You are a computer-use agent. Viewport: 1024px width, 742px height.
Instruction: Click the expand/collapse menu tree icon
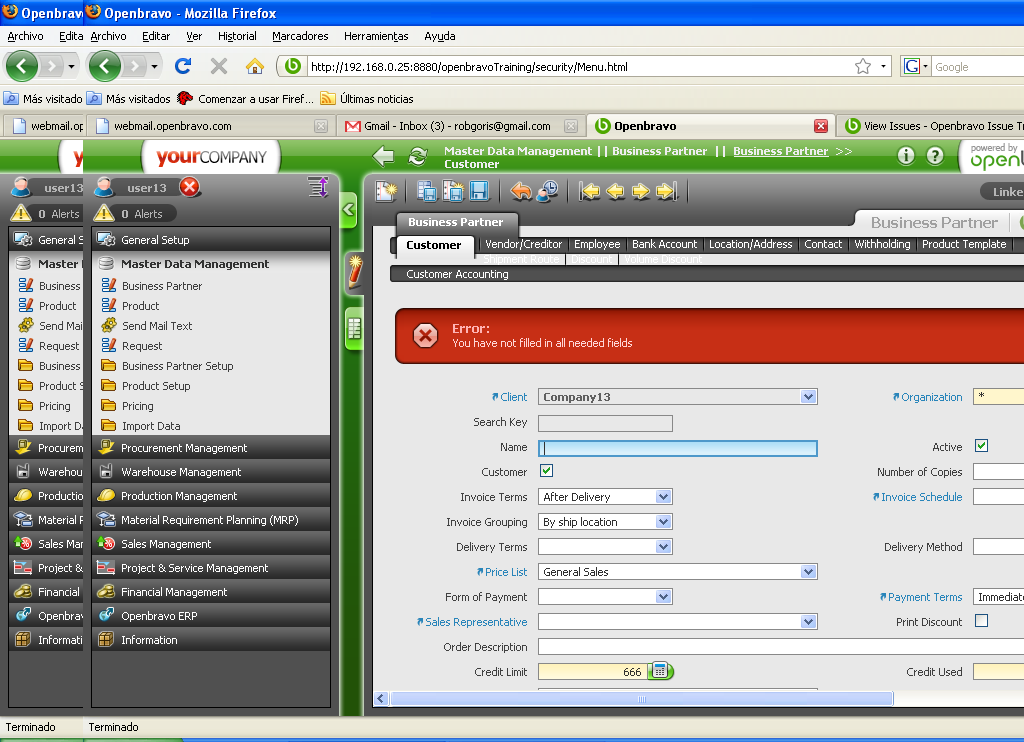(318, 187)
